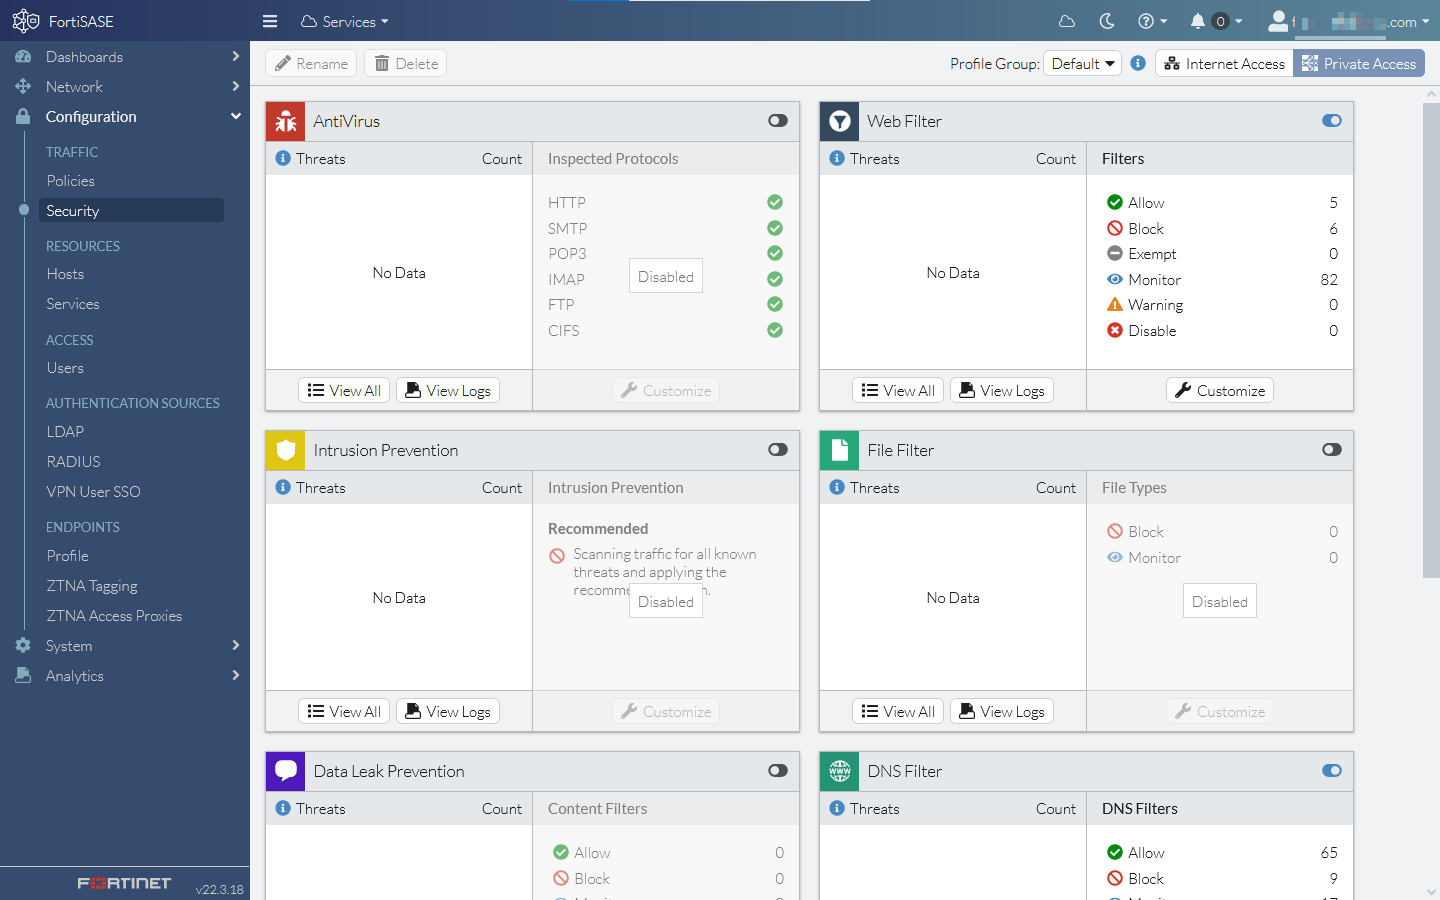The image size is (1440, 900).
Task: Click the AntiVirus bug icon
Action: pos(286,121)
